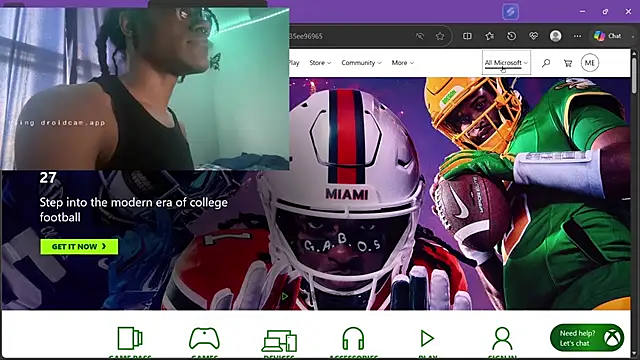The height and width of the screenshot is (360, 640).
Task: Open Edge settings and more ellipsis menu
Action: tap(577, 36)
